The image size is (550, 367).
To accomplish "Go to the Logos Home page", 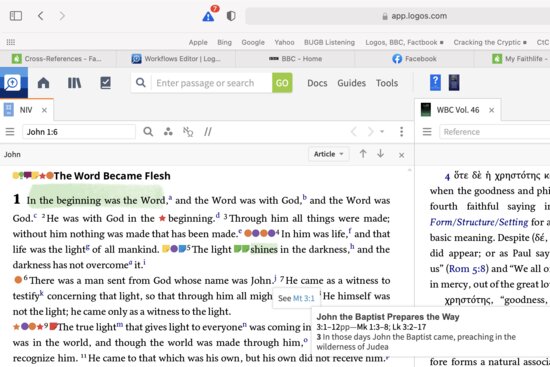I will coord(43,83).
